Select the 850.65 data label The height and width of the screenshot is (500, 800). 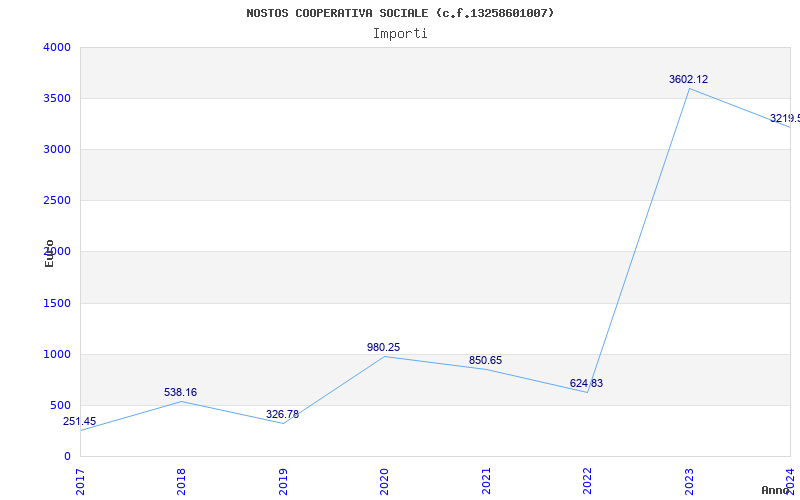pos(485,361)
